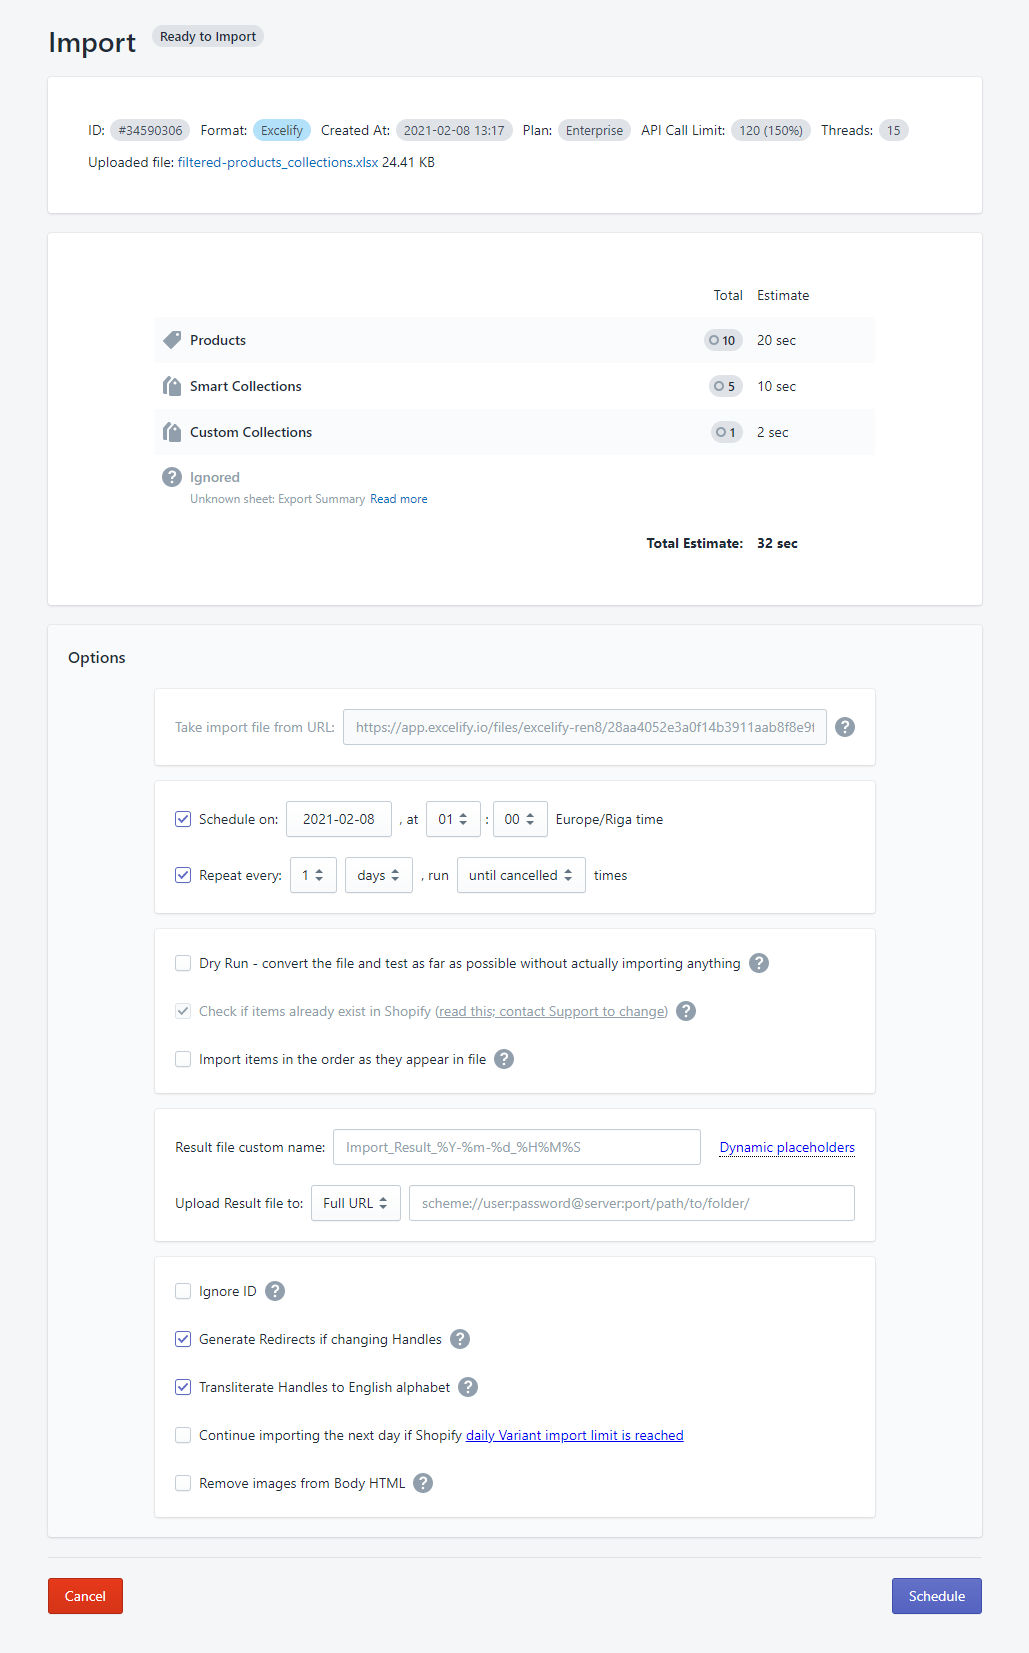Open the Dry Run help icon
The width and height of the screenshot is (1029, 1653).
759,963
